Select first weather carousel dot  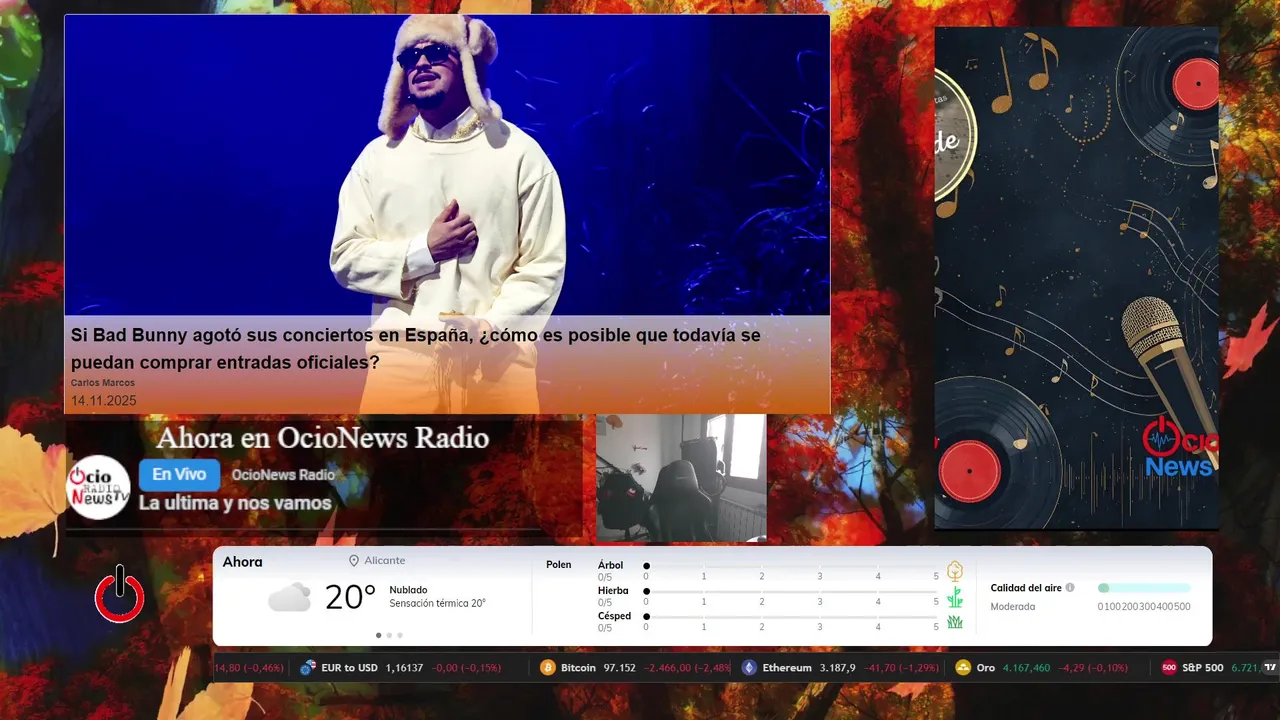coord(378,635)
